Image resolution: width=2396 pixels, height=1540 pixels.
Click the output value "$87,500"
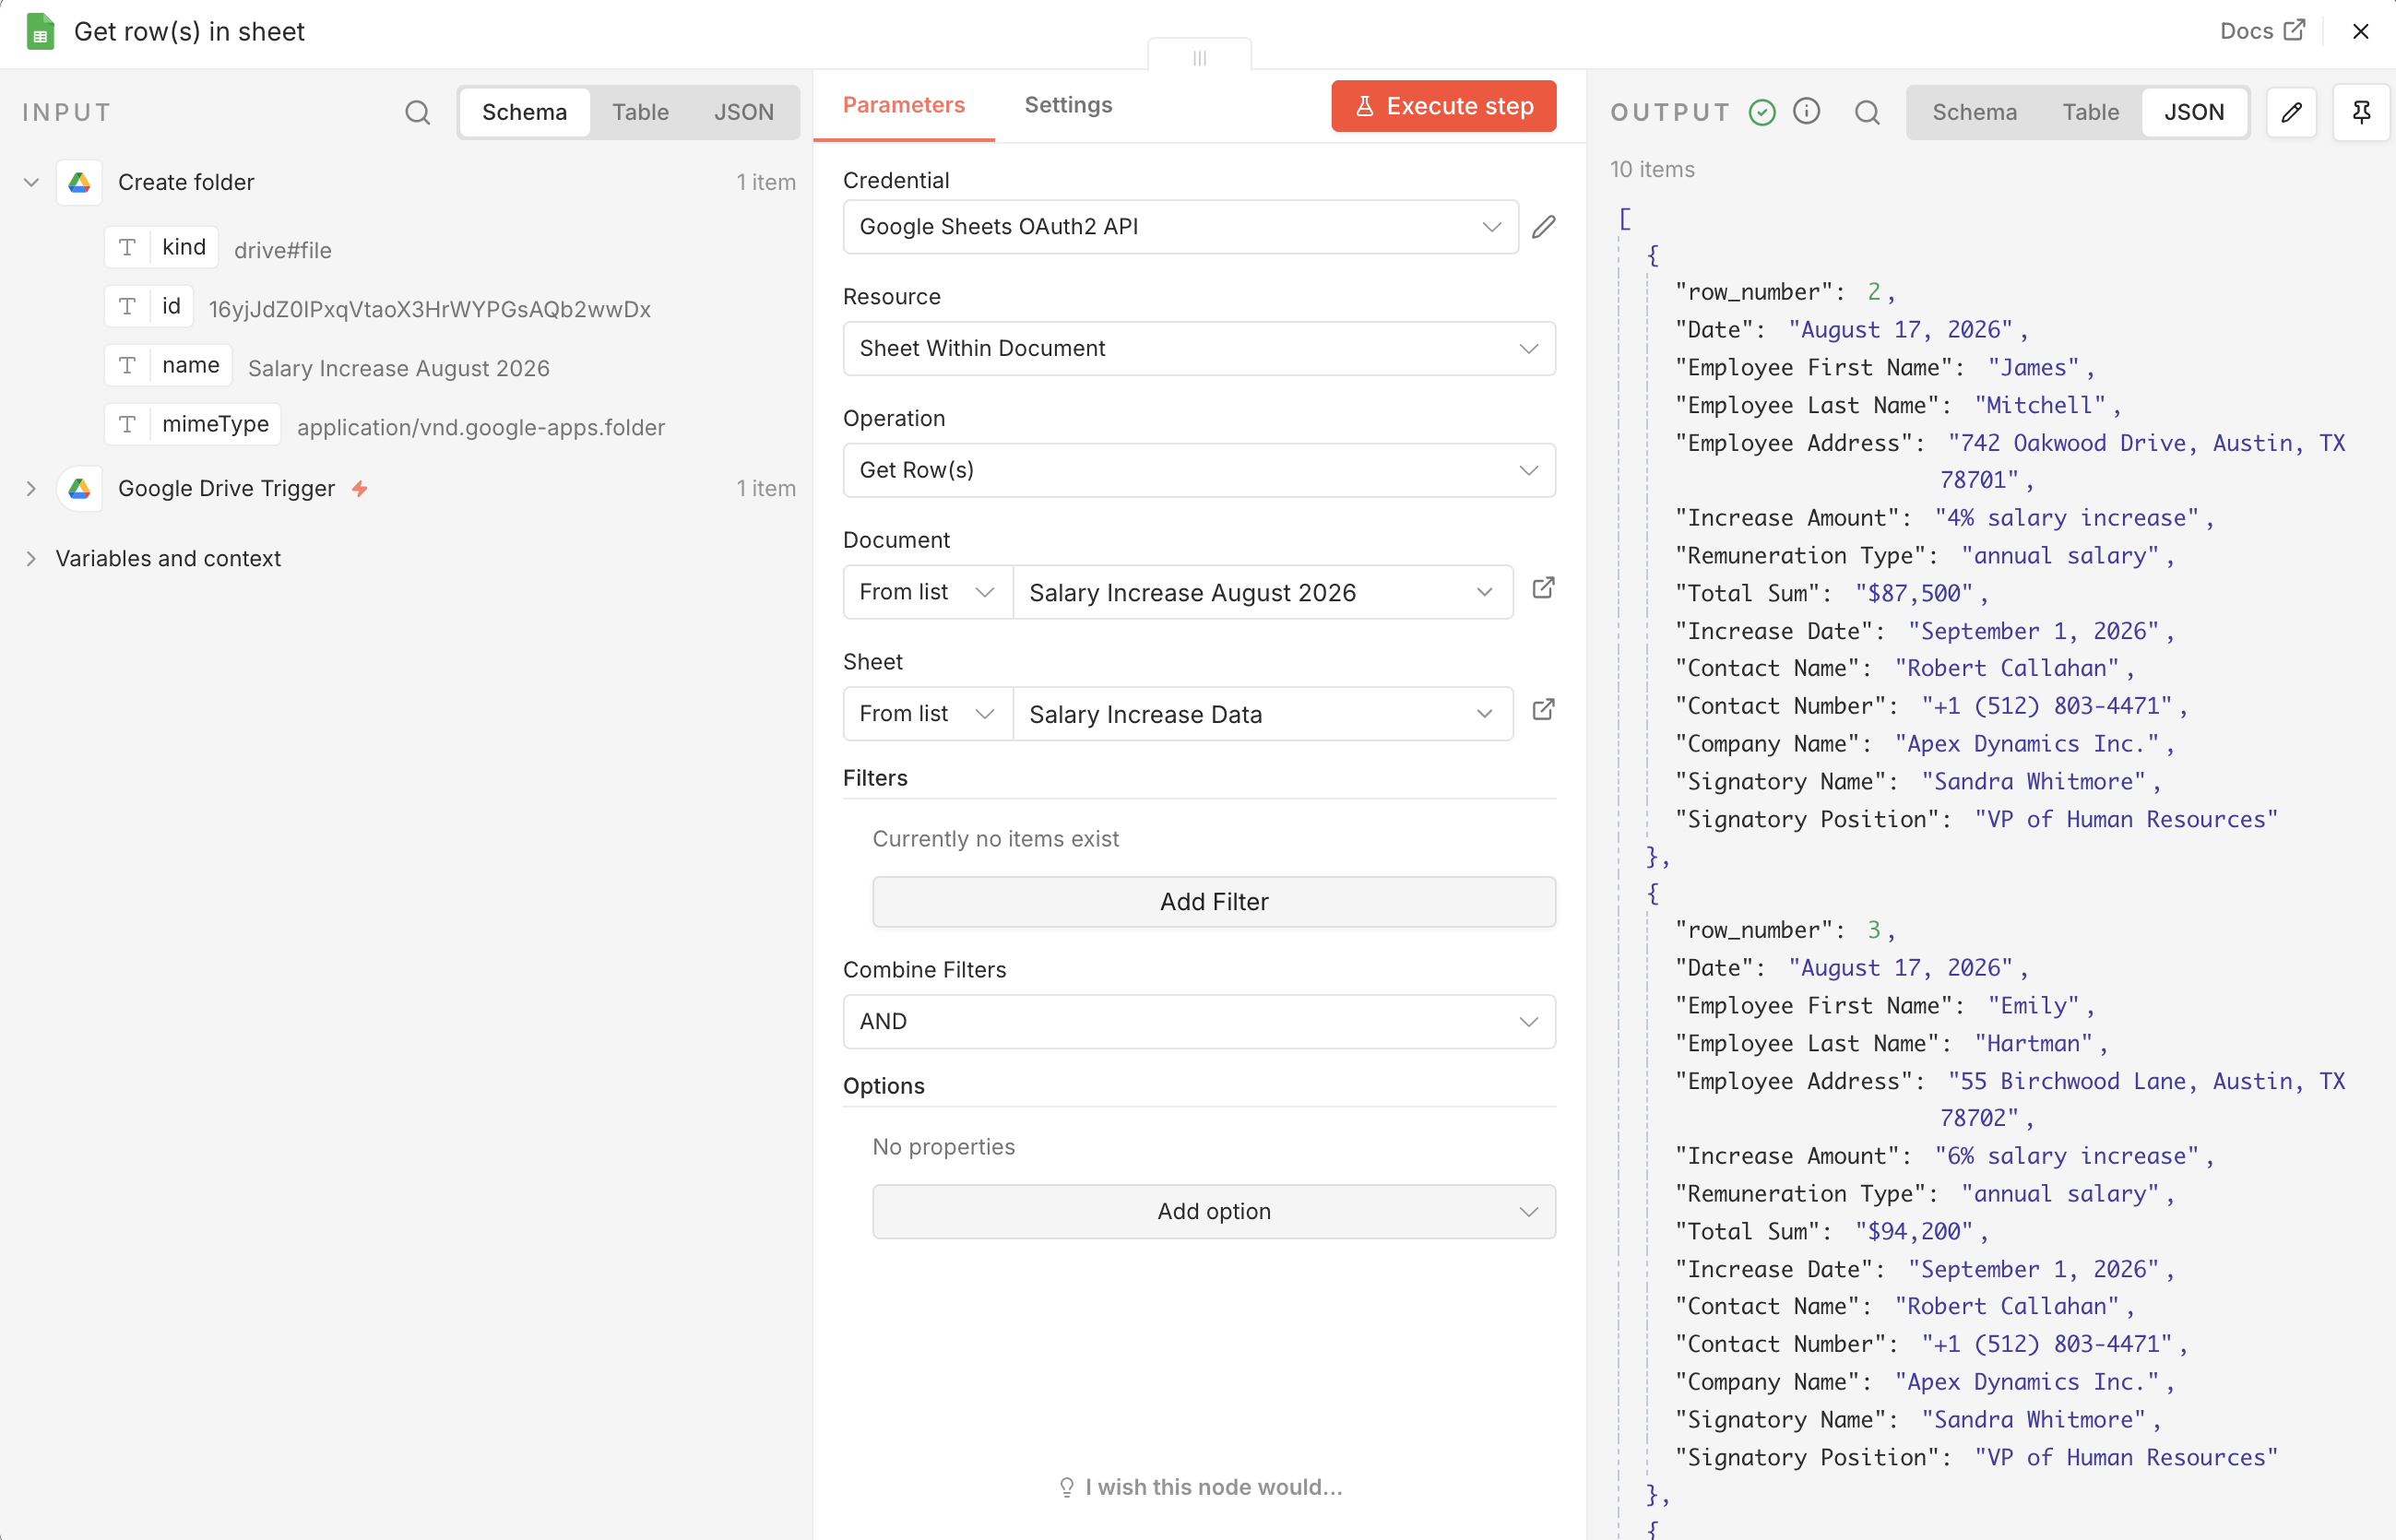tap(1914, 593)
